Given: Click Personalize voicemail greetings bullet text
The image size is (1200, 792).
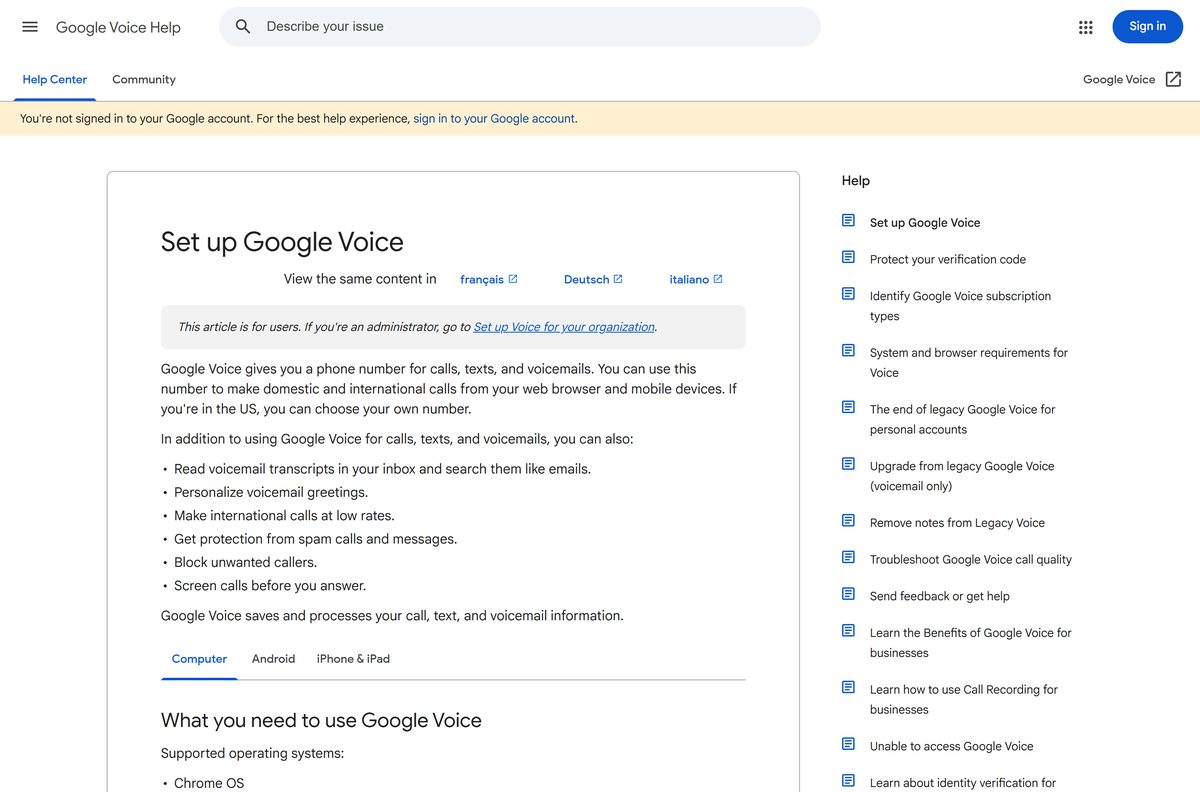Looking at the screenshot, I should click(271, 492).
